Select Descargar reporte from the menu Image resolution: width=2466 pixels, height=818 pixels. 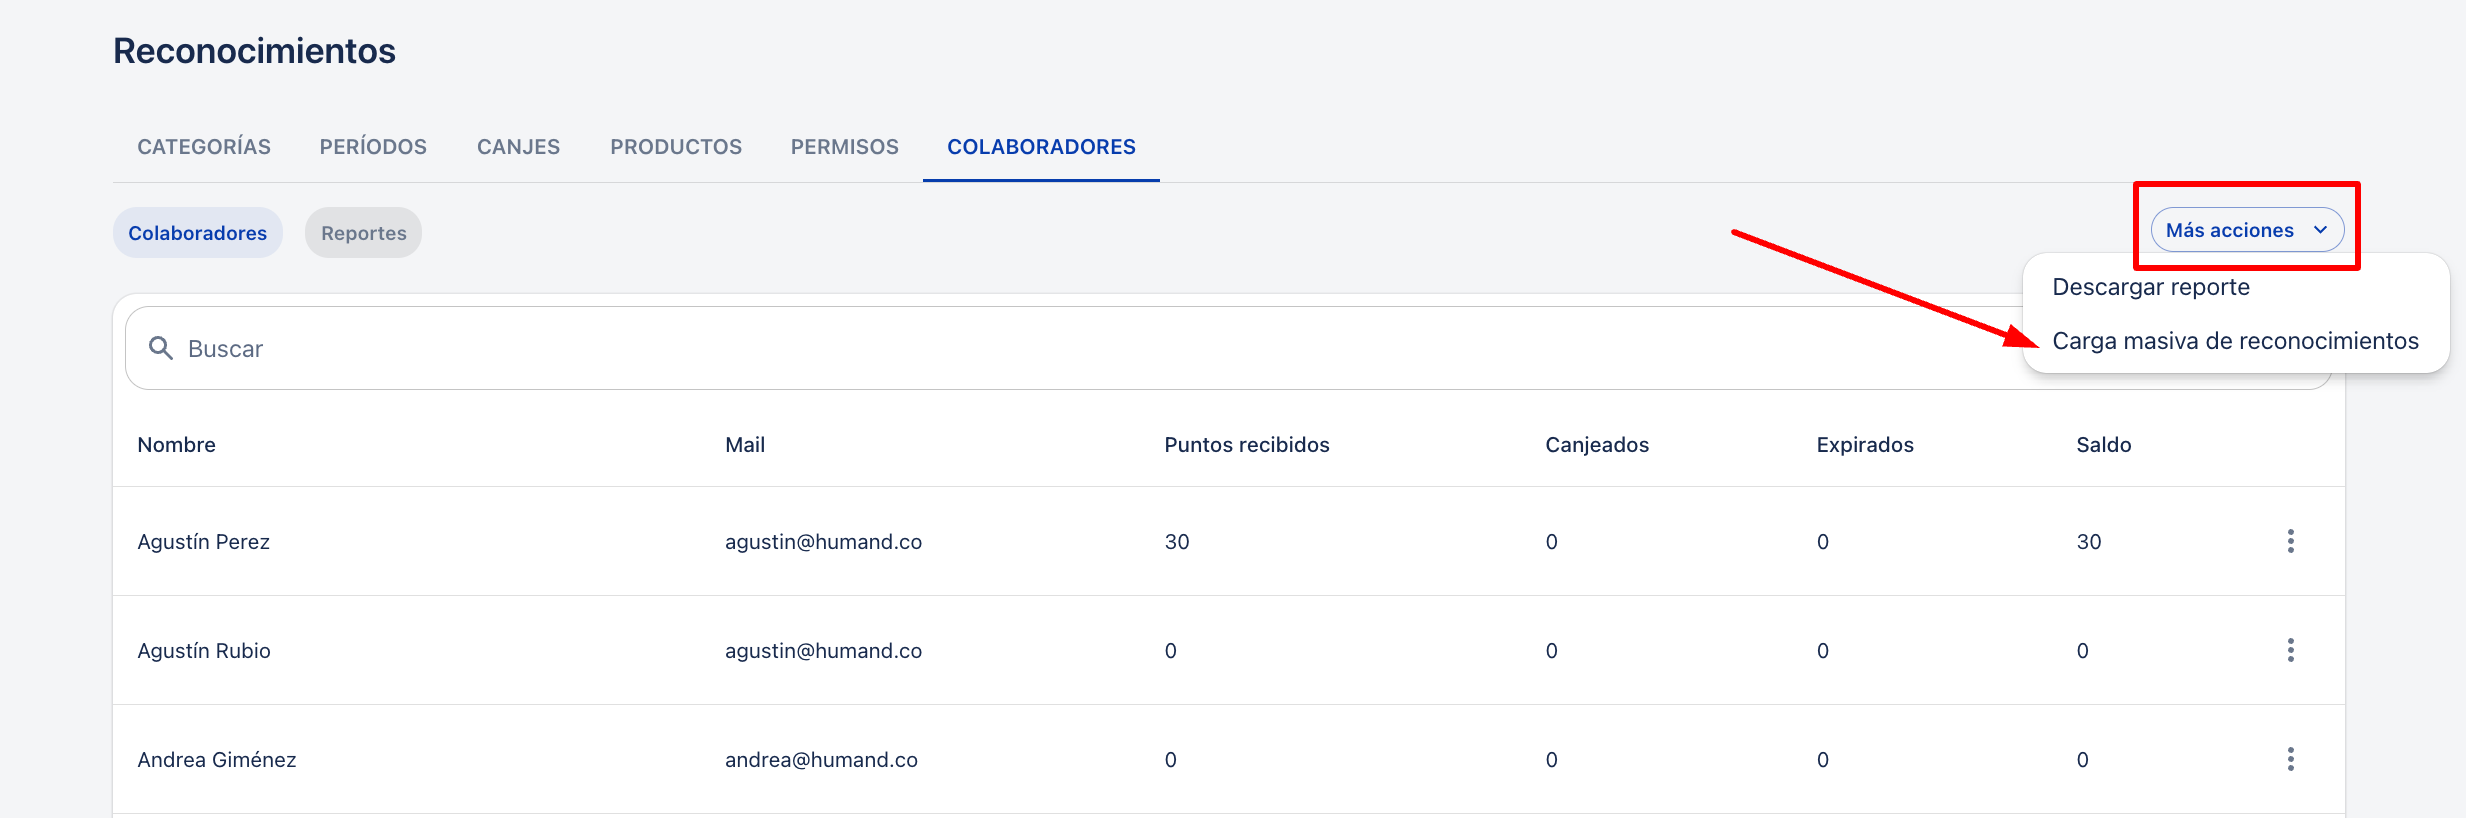pos(2150,287)
